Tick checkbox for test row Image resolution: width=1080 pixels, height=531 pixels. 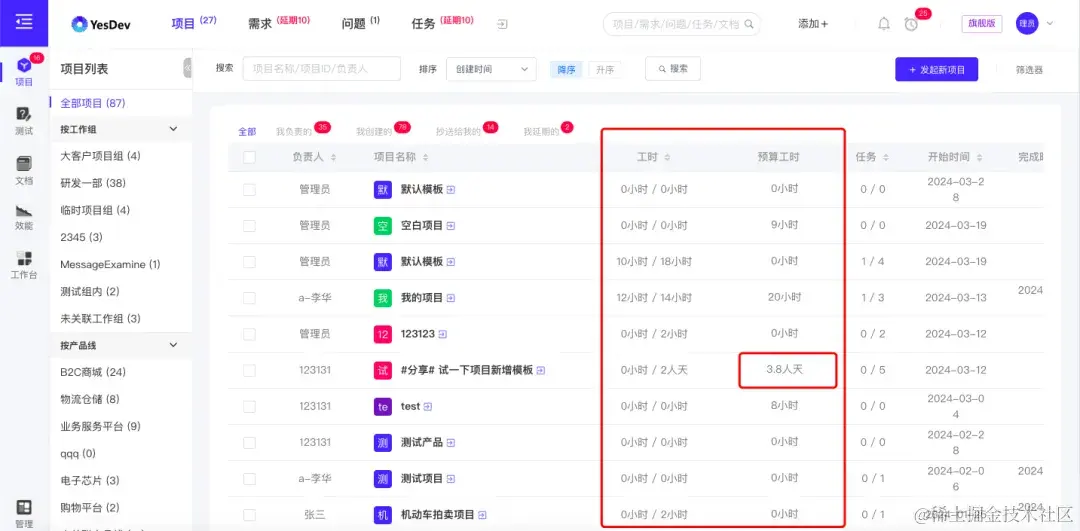249,406
